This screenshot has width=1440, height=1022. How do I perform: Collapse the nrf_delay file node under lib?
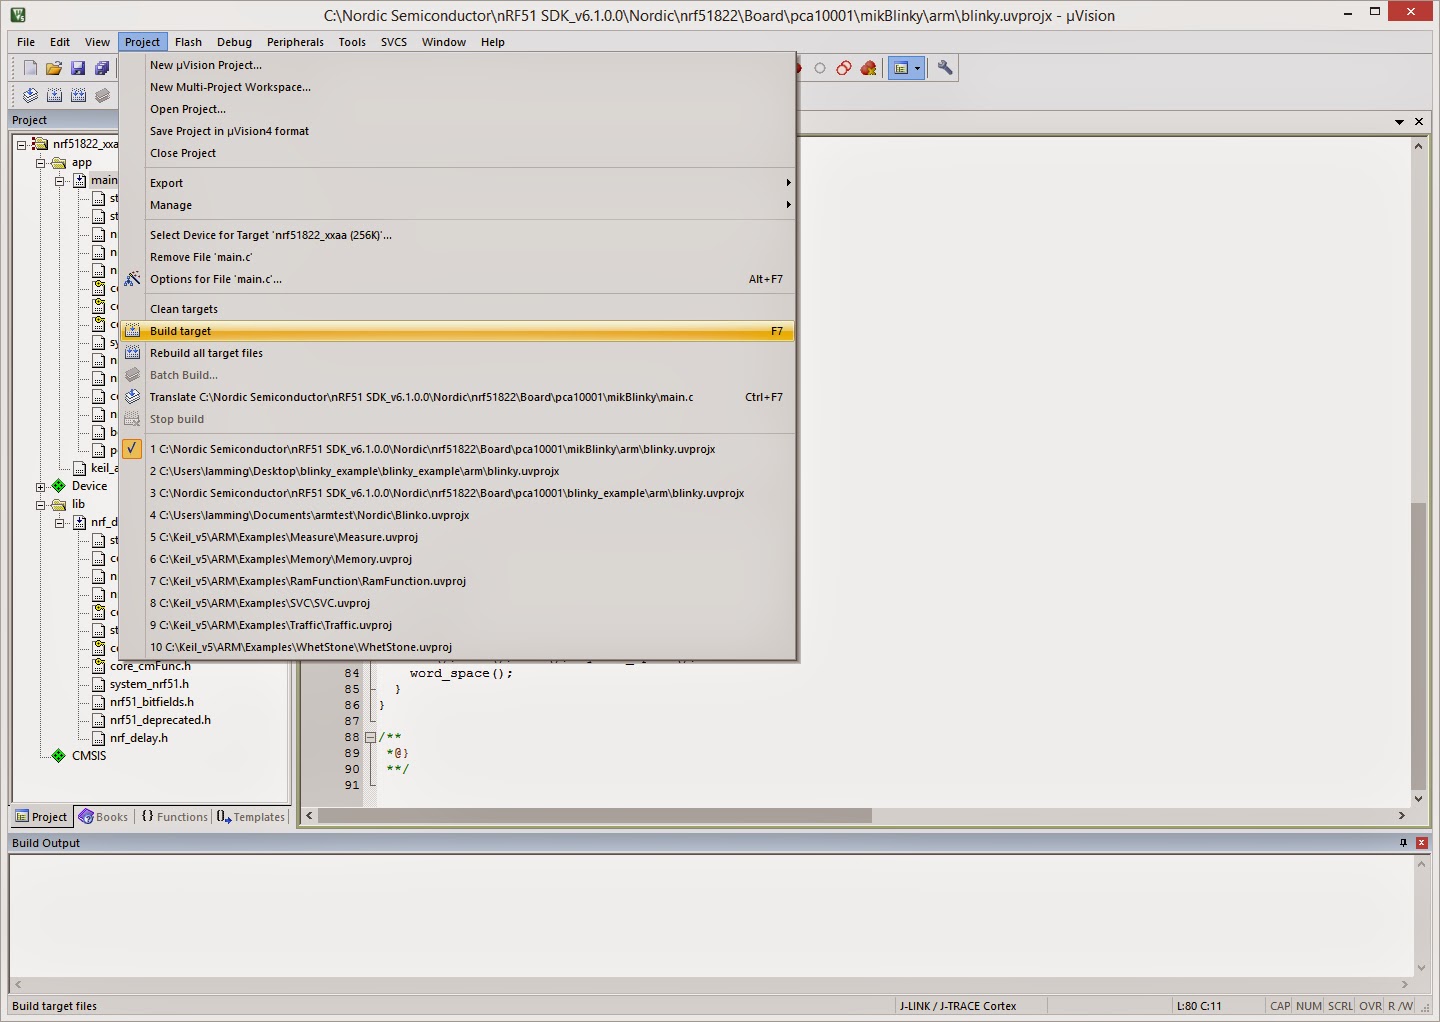(x=60, y=522)
